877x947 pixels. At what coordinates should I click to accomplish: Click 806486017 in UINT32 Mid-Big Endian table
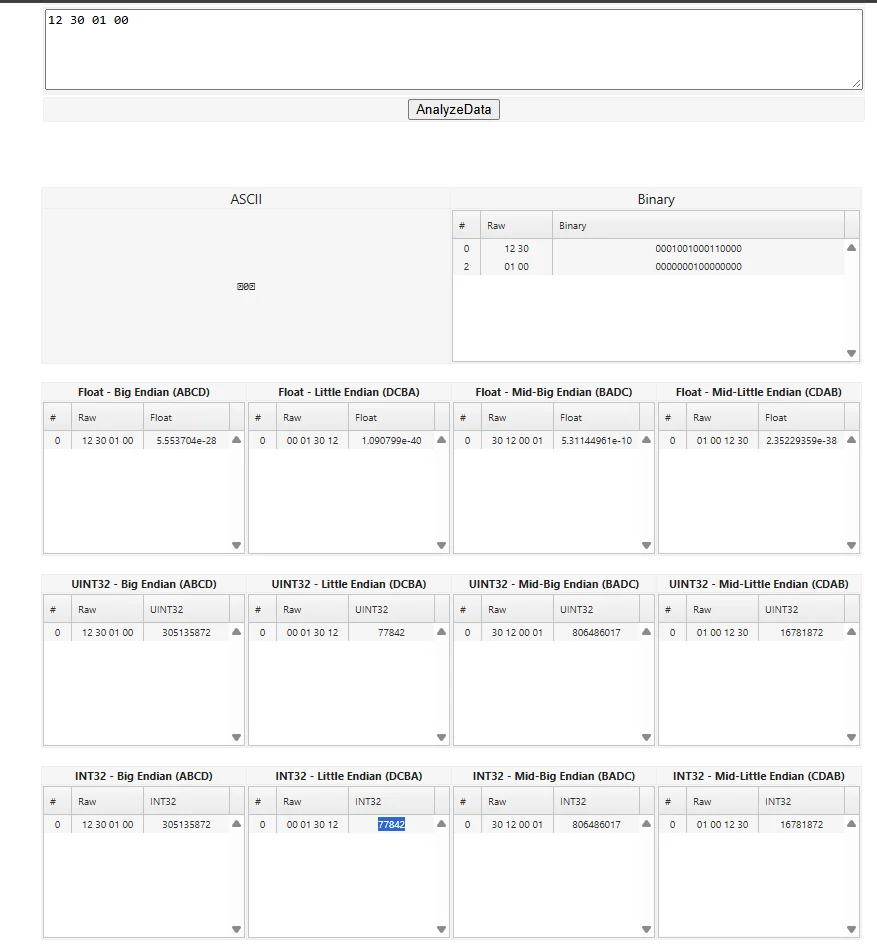596,632
